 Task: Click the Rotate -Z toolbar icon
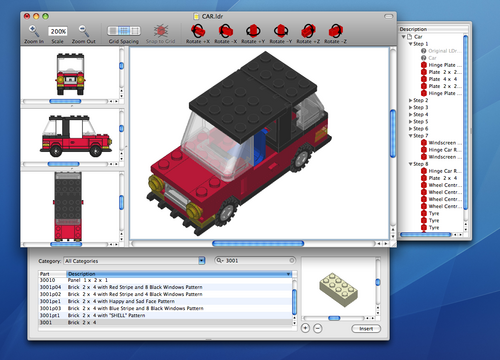pos(335,31)
